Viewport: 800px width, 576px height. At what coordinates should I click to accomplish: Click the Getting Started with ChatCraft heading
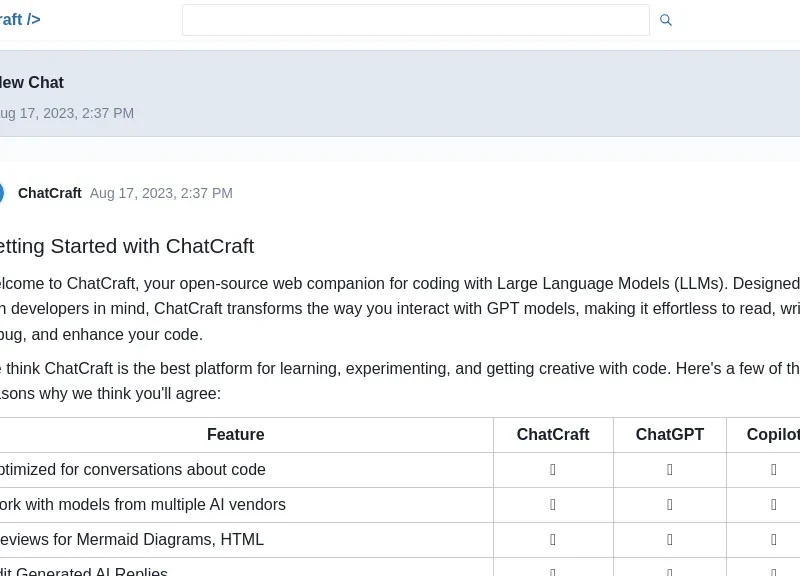pyautogui.click(x=127, y=246)
